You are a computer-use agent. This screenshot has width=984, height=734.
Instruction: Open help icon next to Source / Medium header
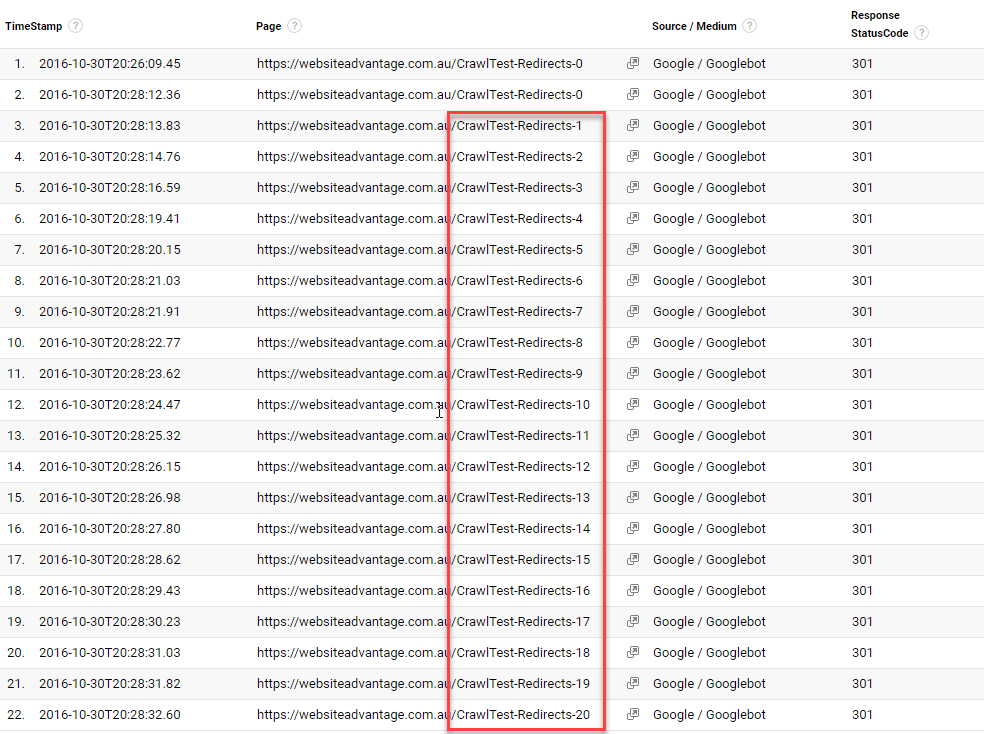749,26
